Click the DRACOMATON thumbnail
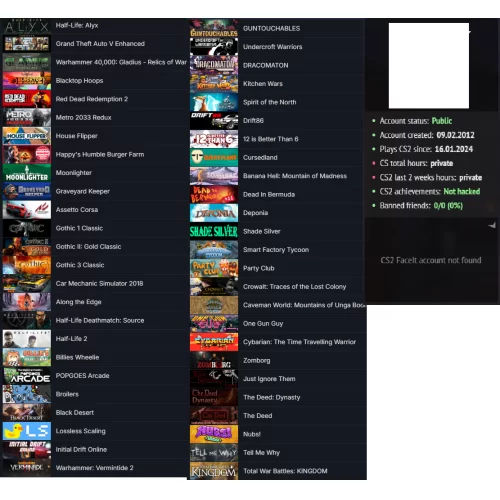This screenshot has width=500, height=500. (x=214, y=65)
